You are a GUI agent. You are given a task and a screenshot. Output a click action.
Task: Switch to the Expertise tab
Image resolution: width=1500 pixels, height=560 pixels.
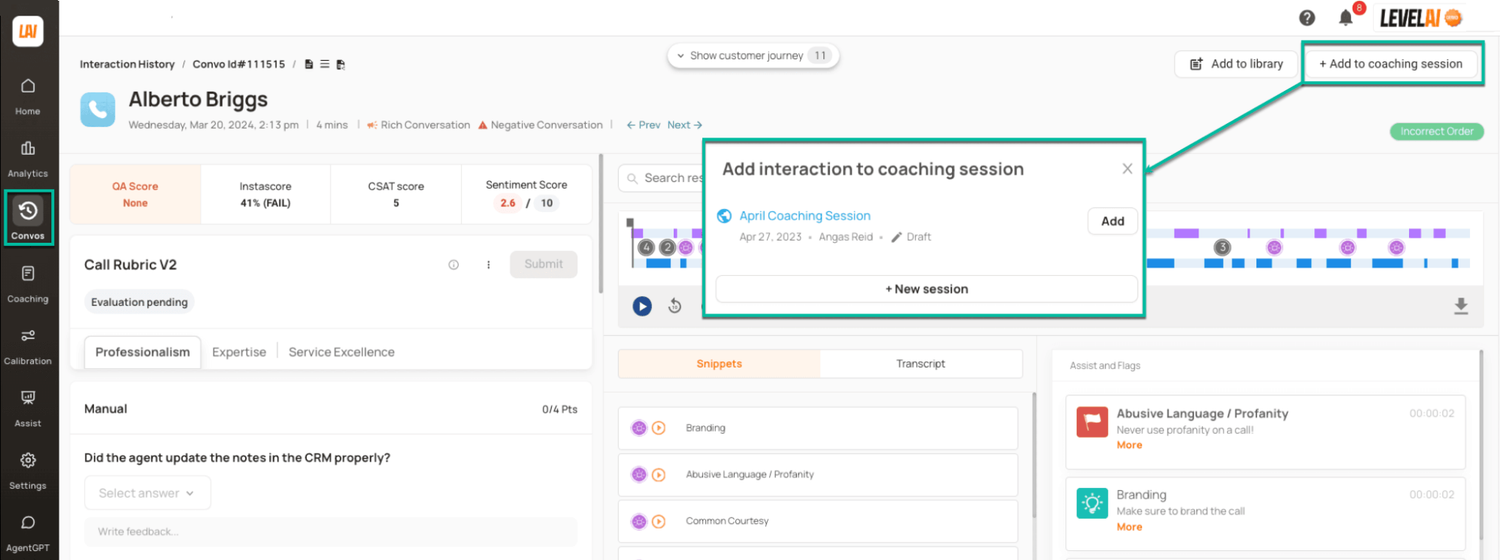[x=239, y=352]
